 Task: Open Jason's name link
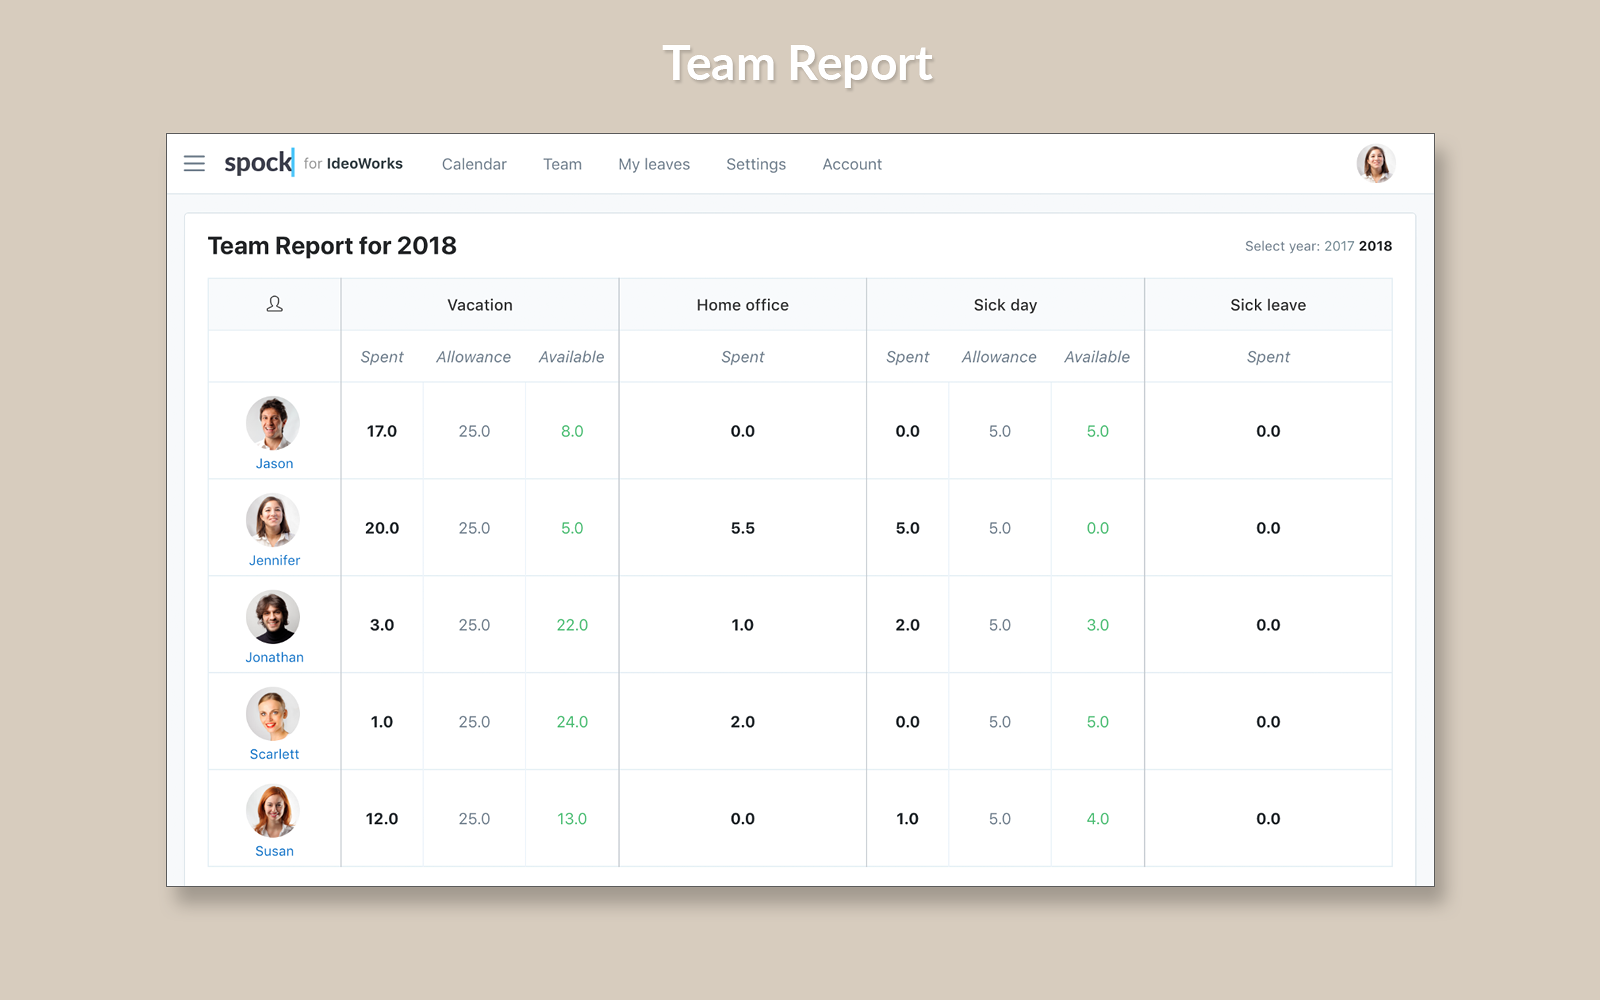(274, 464)
